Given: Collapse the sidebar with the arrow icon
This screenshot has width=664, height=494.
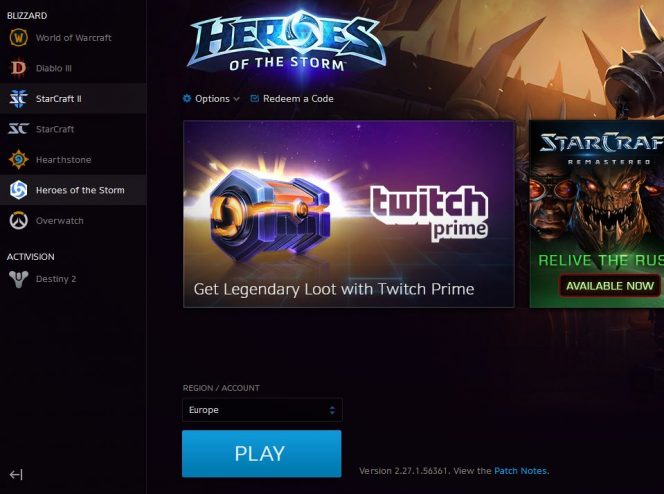Looking at the screenshot, I should [16, 475].
